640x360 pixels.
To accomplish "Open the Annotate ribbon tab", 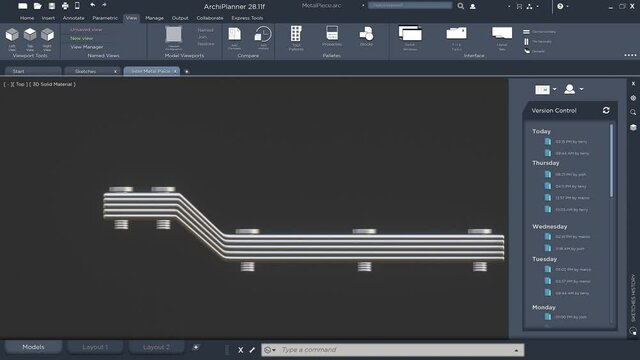I will [x=73, y=18].
